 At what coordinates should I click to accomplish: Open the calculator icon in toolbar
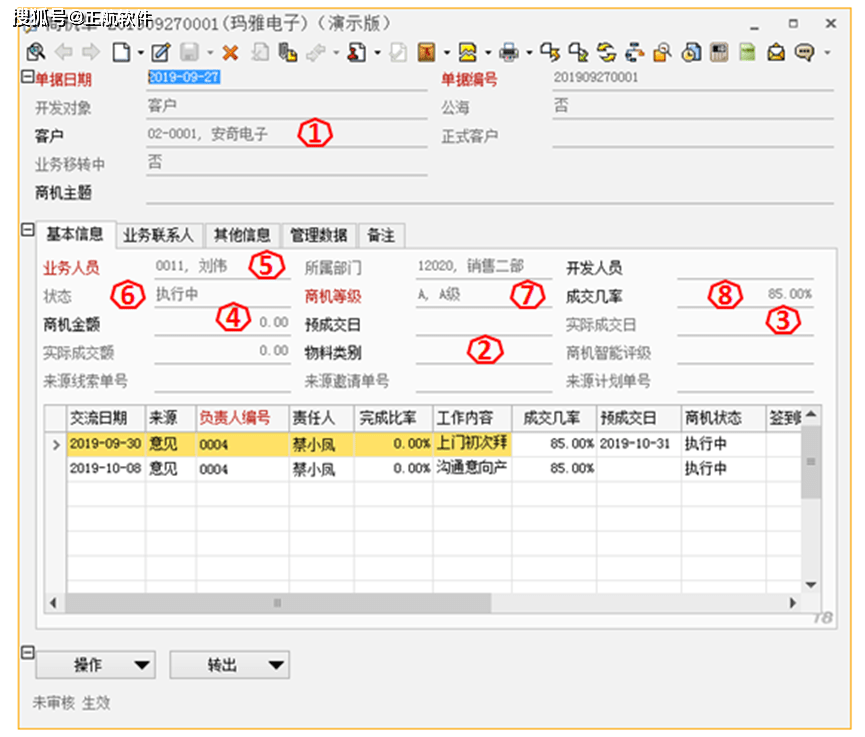(719, 52)
